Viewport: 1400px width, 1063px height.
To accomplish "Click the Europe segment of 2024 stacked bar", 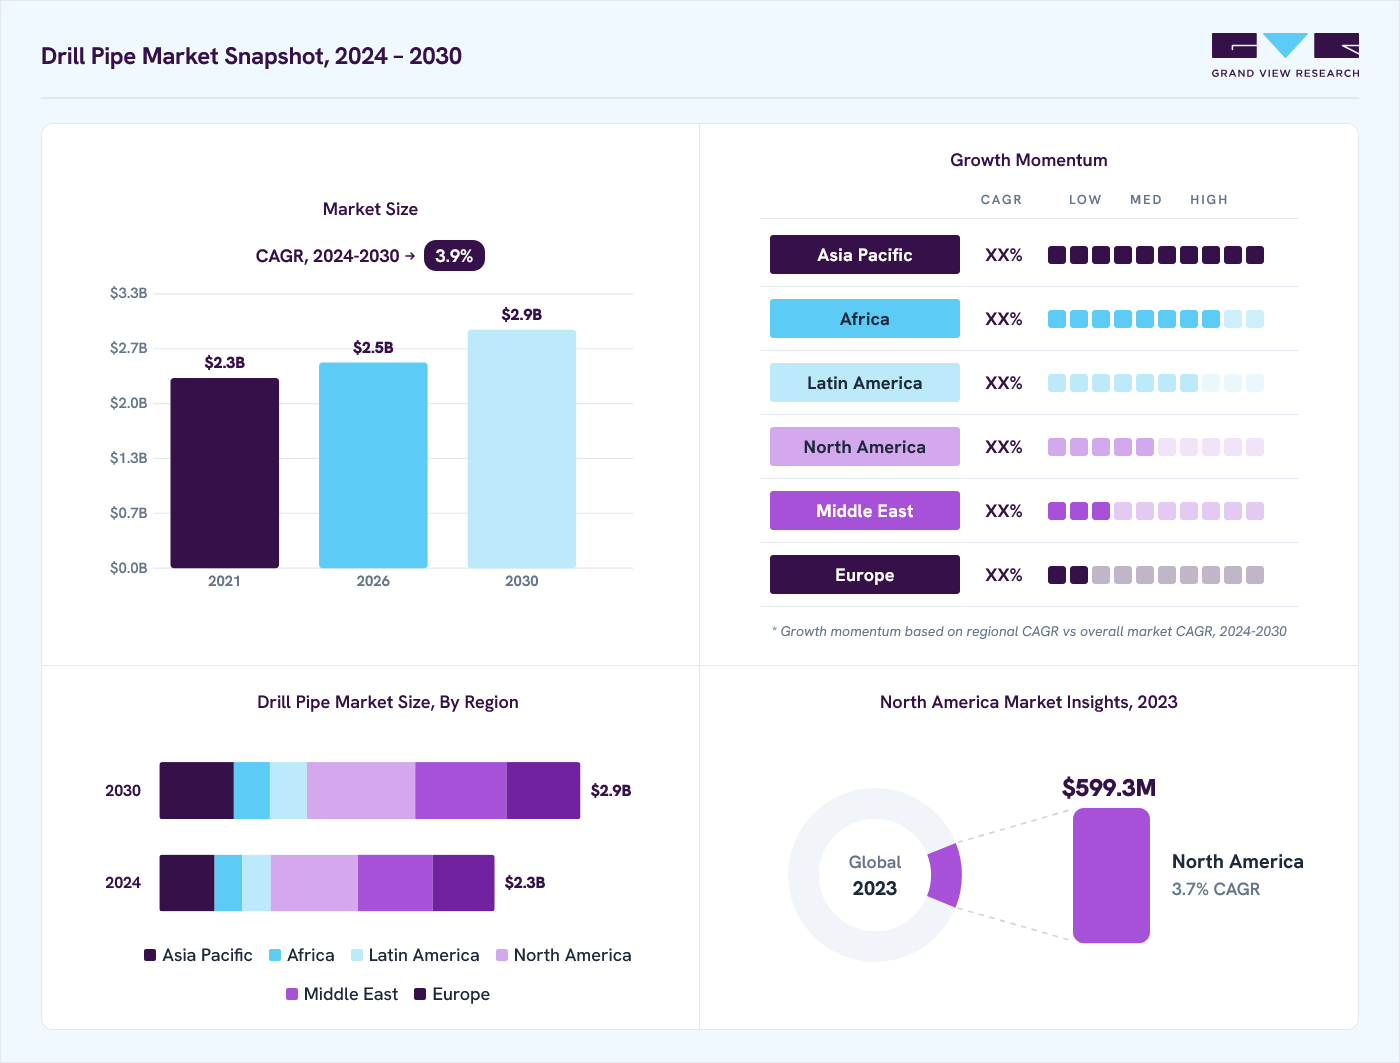I will [464, 883].
